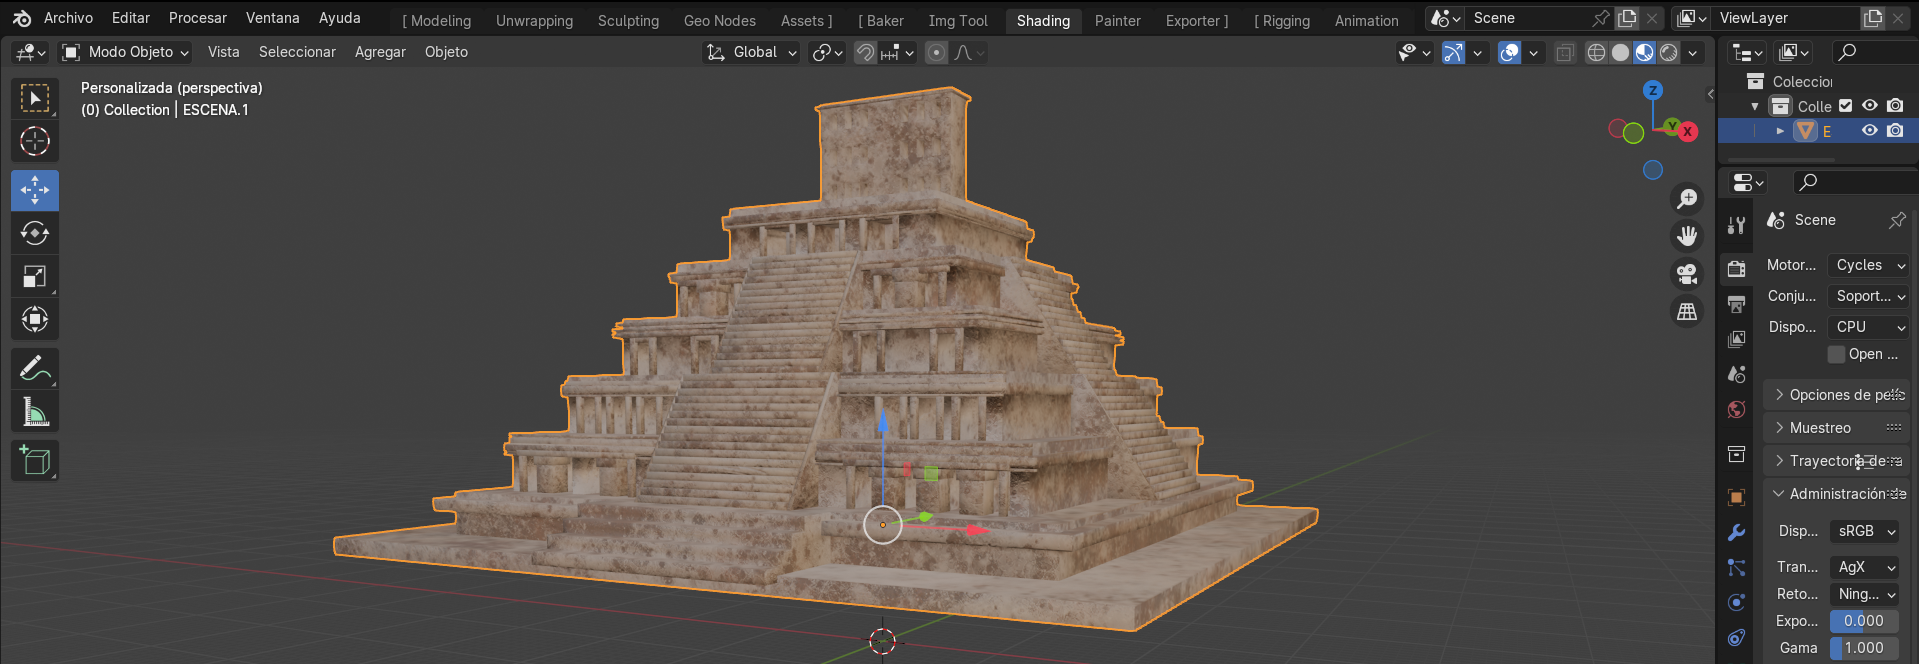
Task: Select the Cursor tool in toolbar
Action: tap(35, 142)
